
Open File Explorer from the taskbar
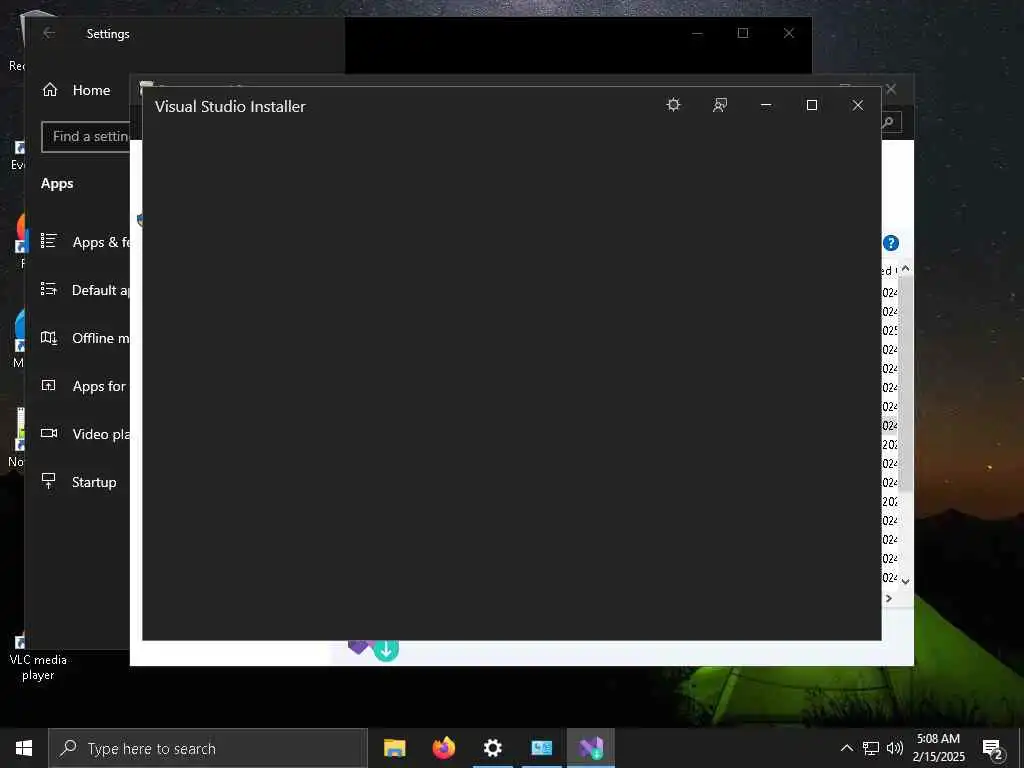pyautogui.click(x=394, y=748)
